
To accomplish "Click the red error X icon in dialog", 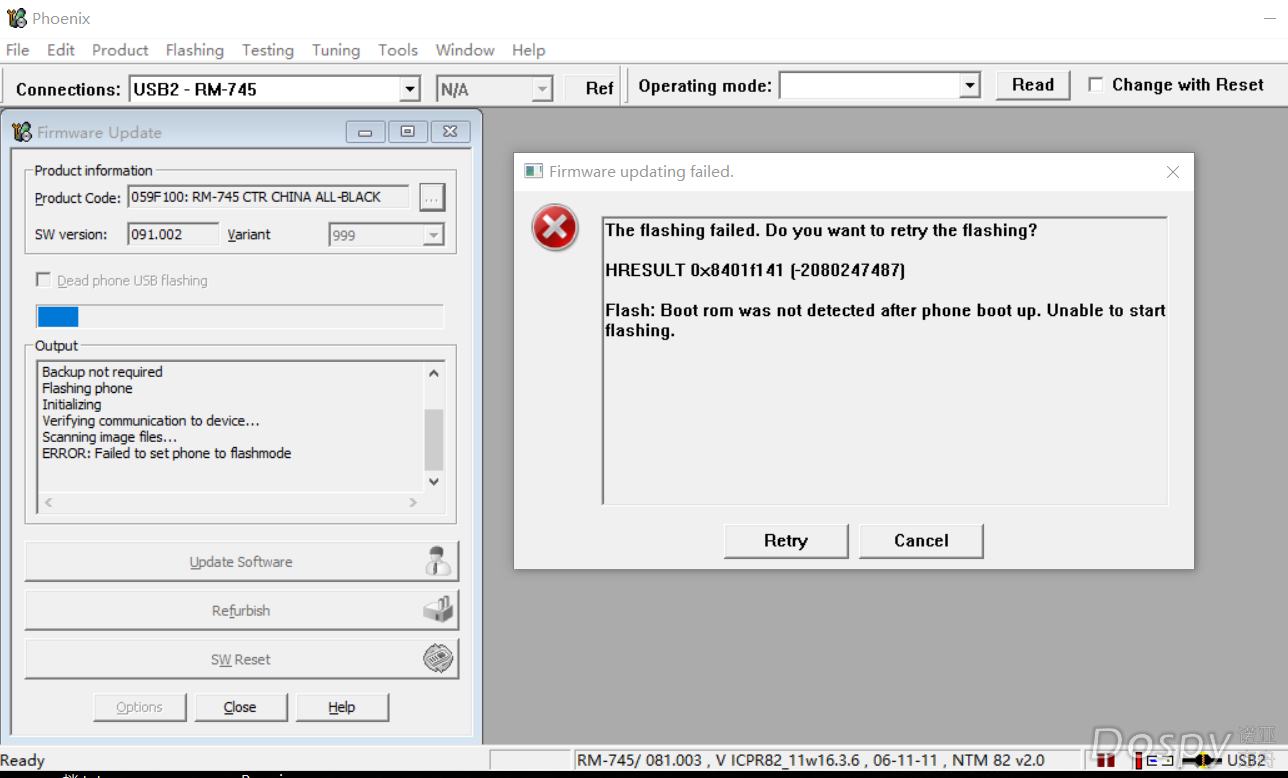I will pos(555,228).
